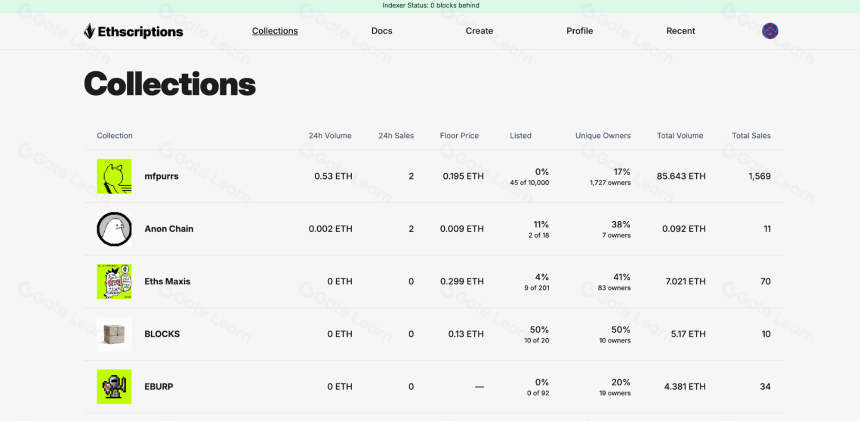Sort by the Listed column header
The width and height of the screenshot is (860, 421).
tap(520, 136)
